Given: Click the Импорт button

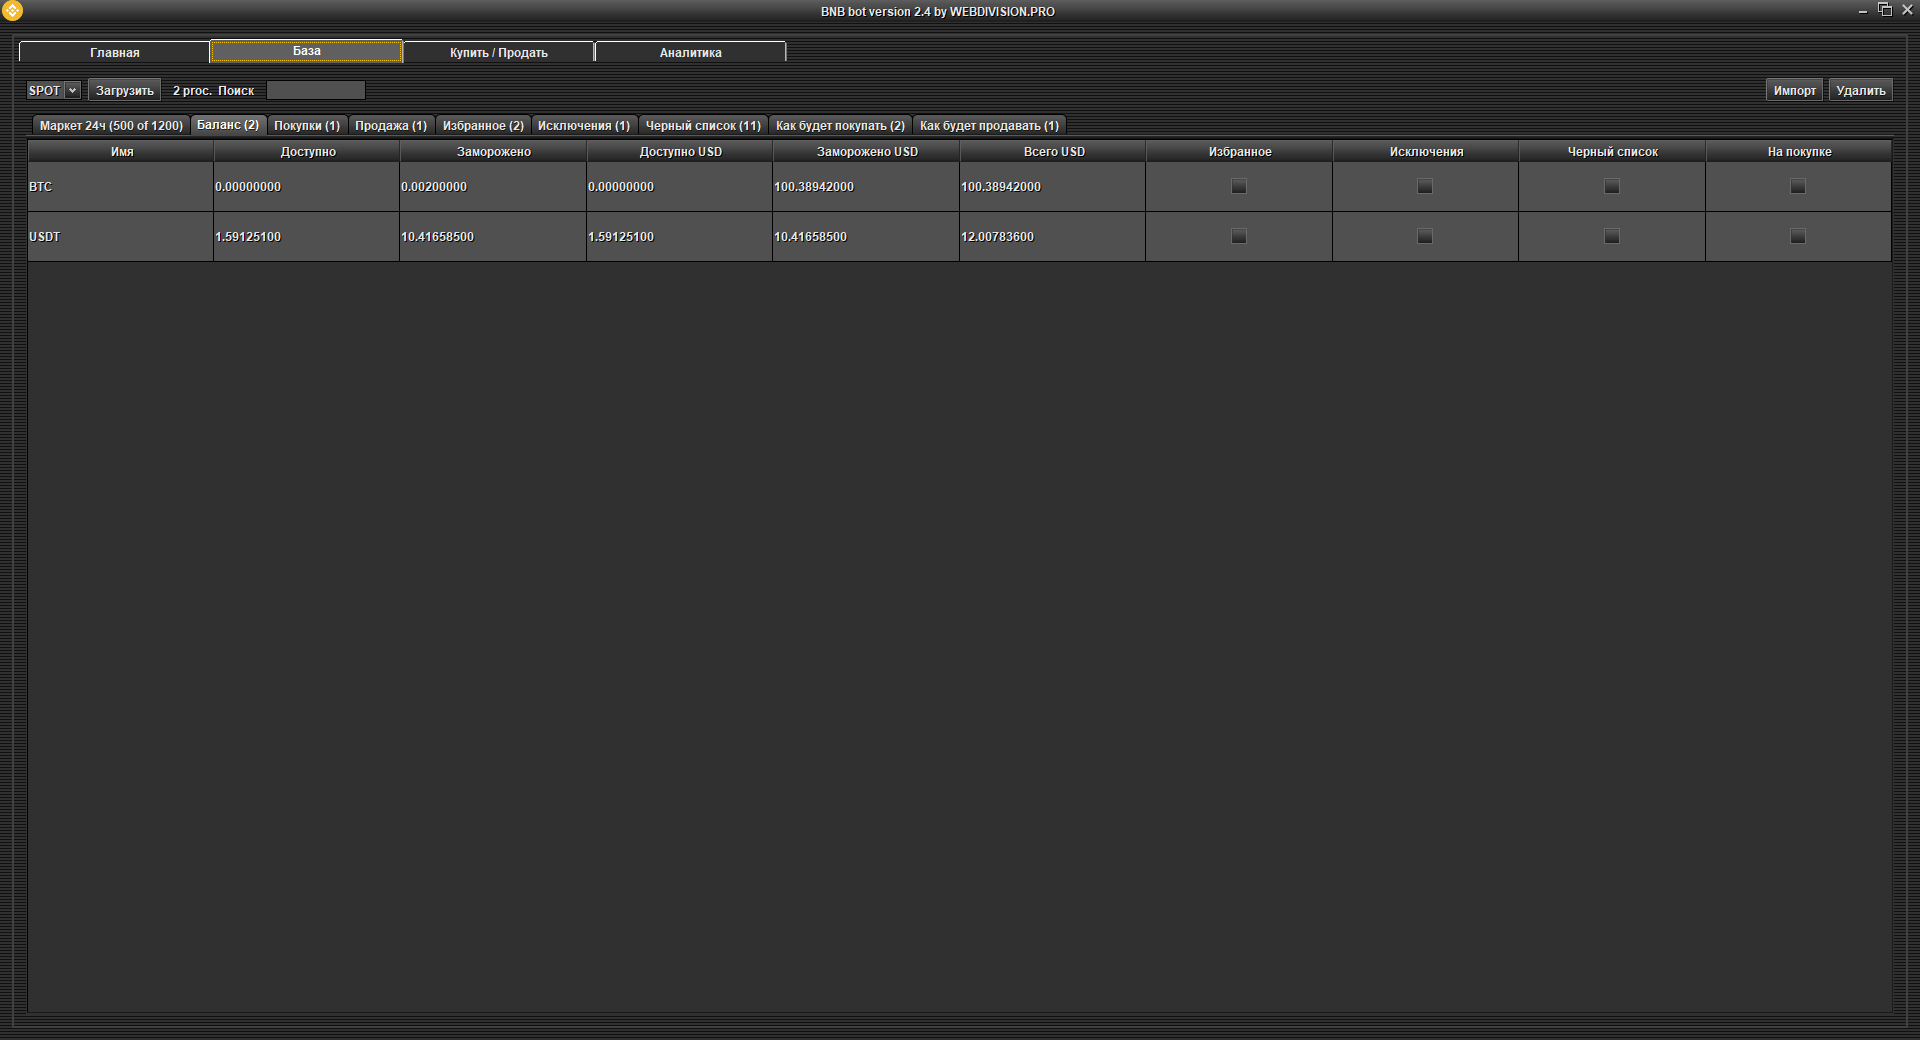Looking at the screenshot, I should coord(1794,90).
